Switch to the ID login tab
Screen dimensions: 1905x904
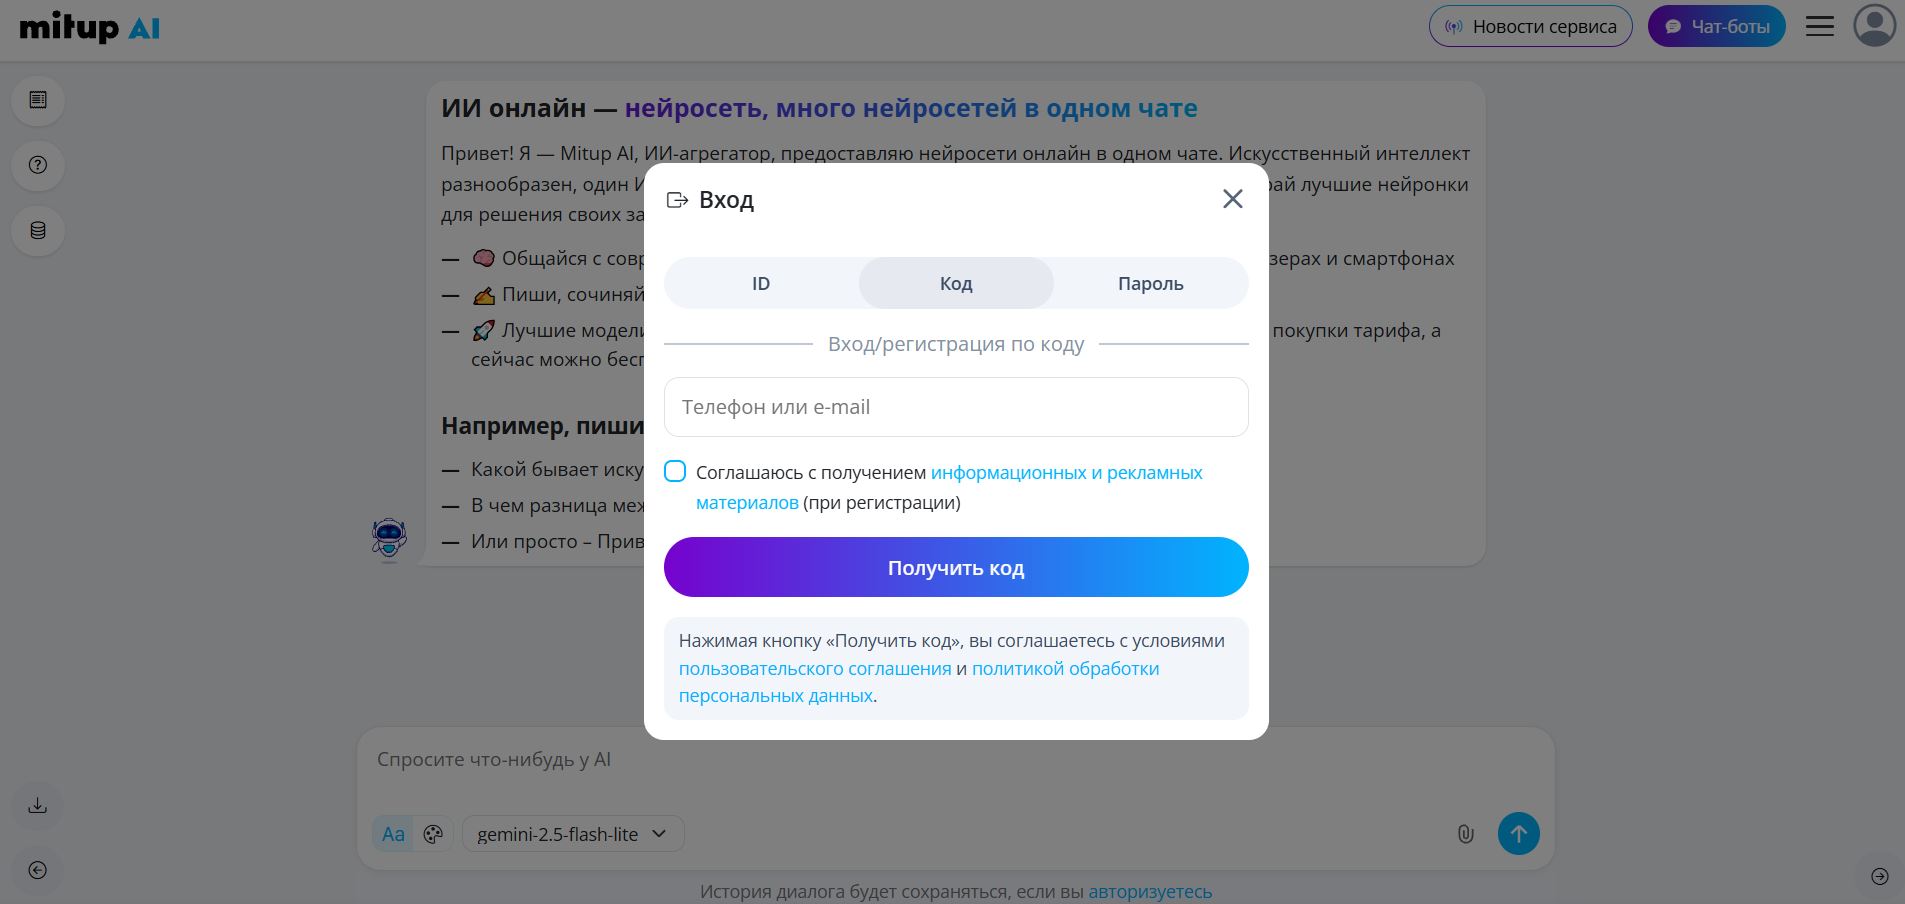pyautogui.click(x=760, y=283)
